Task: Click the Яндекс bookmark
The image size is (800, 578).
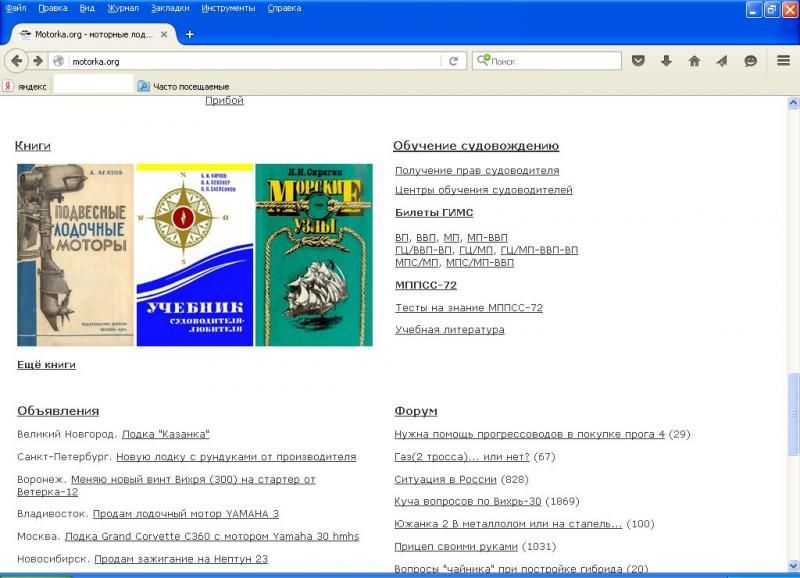Action: click(x=25, y=86)
